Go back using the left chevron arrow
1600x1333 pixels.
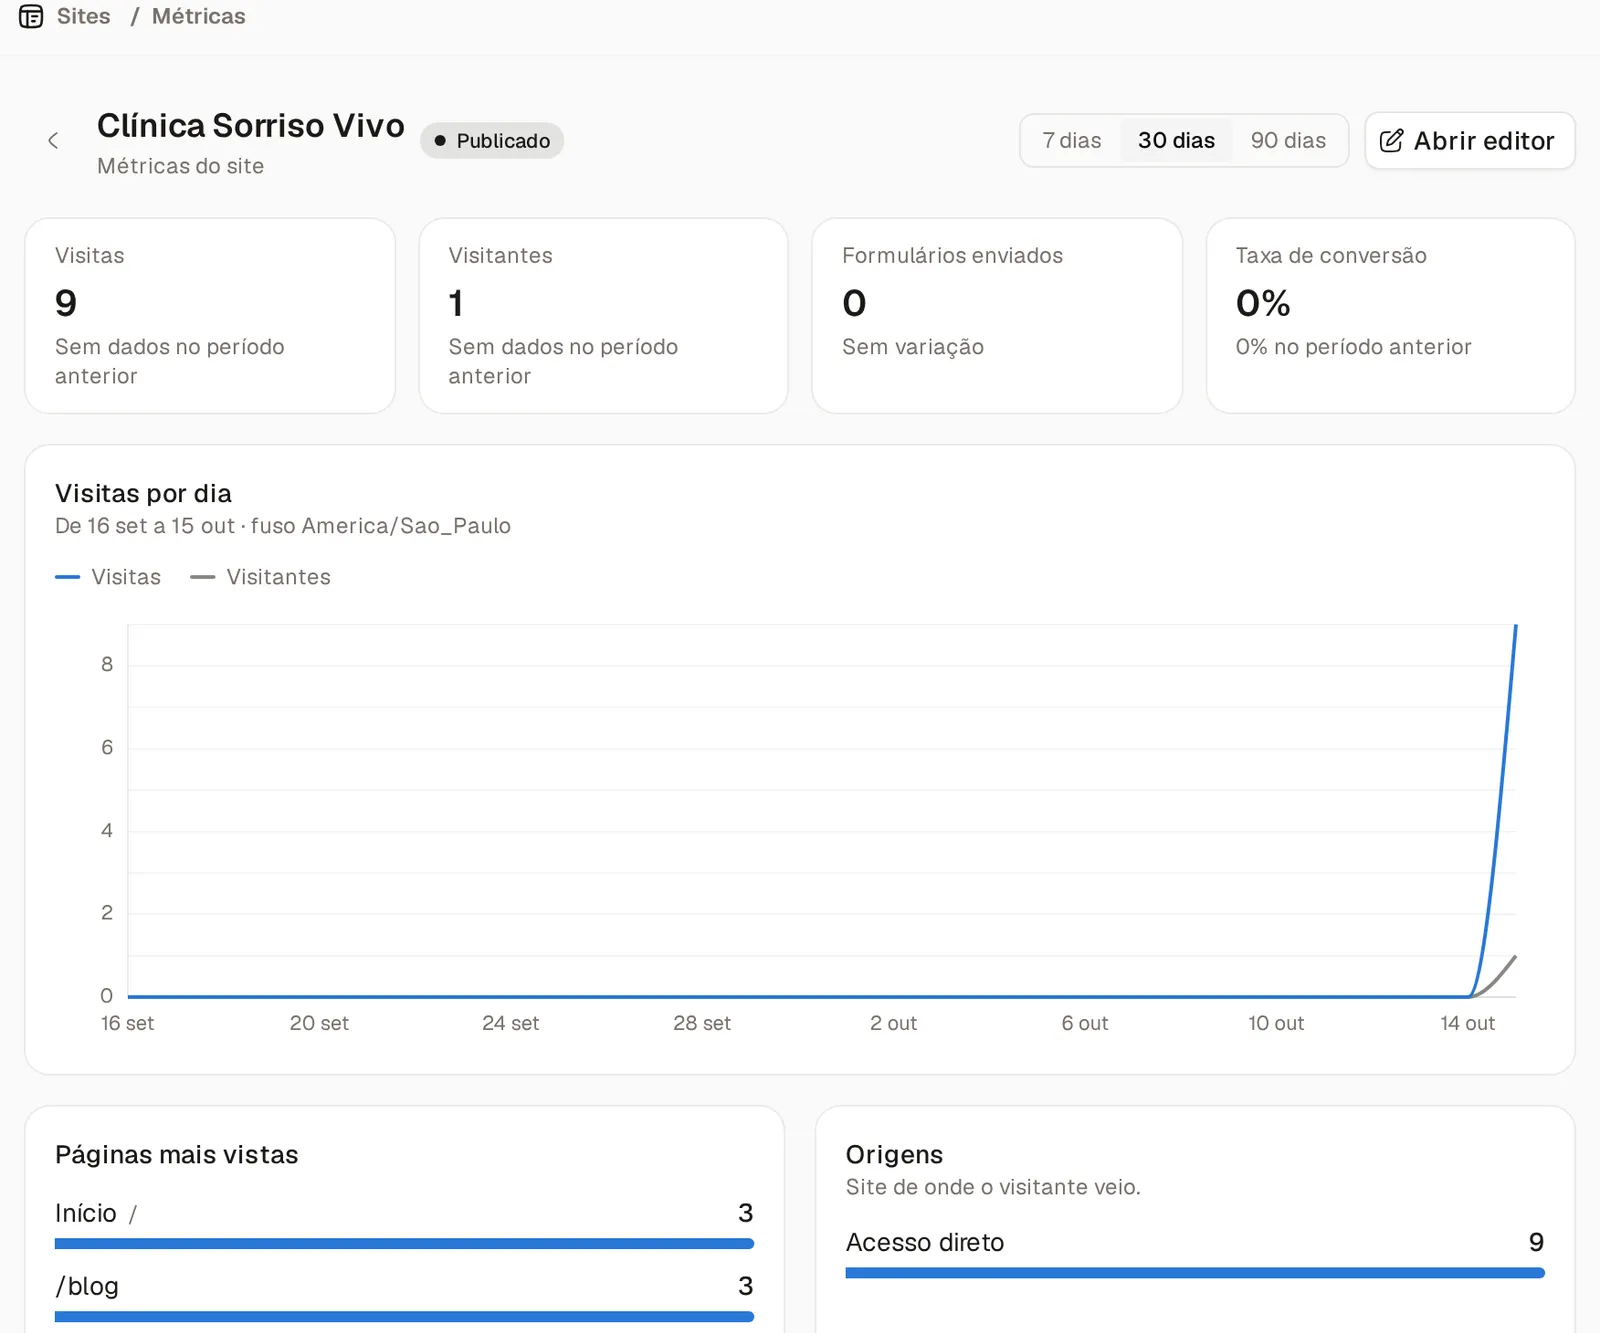click(x=53, y=141)
